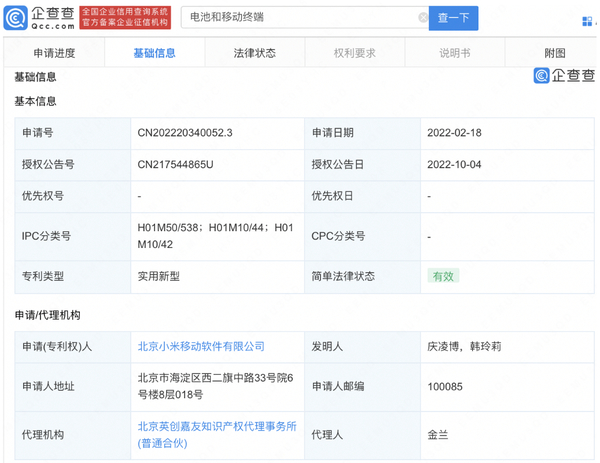This screenshot has width=600, height=463.
Task: Click application number CN202220340052.3
Action: tap(184, 133)
